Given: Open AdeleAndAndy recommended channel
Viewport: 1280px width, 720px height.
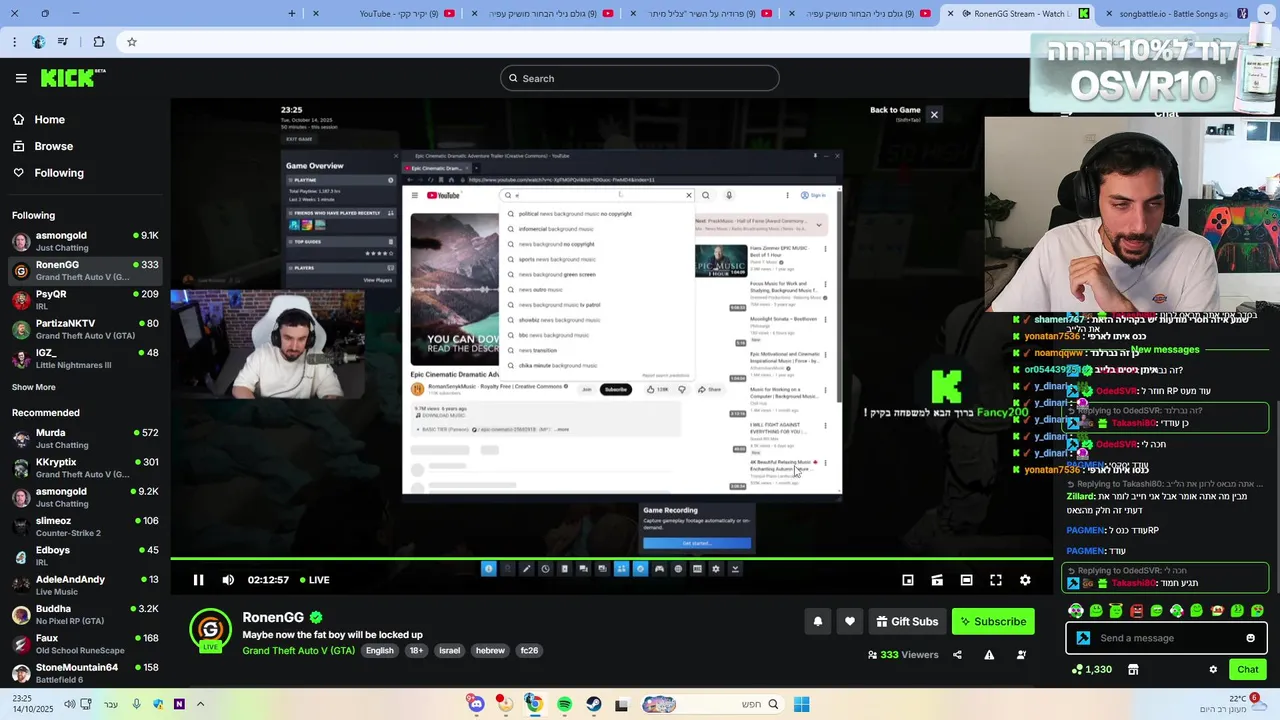Looking at the screenshot, I should pos(85,585).
